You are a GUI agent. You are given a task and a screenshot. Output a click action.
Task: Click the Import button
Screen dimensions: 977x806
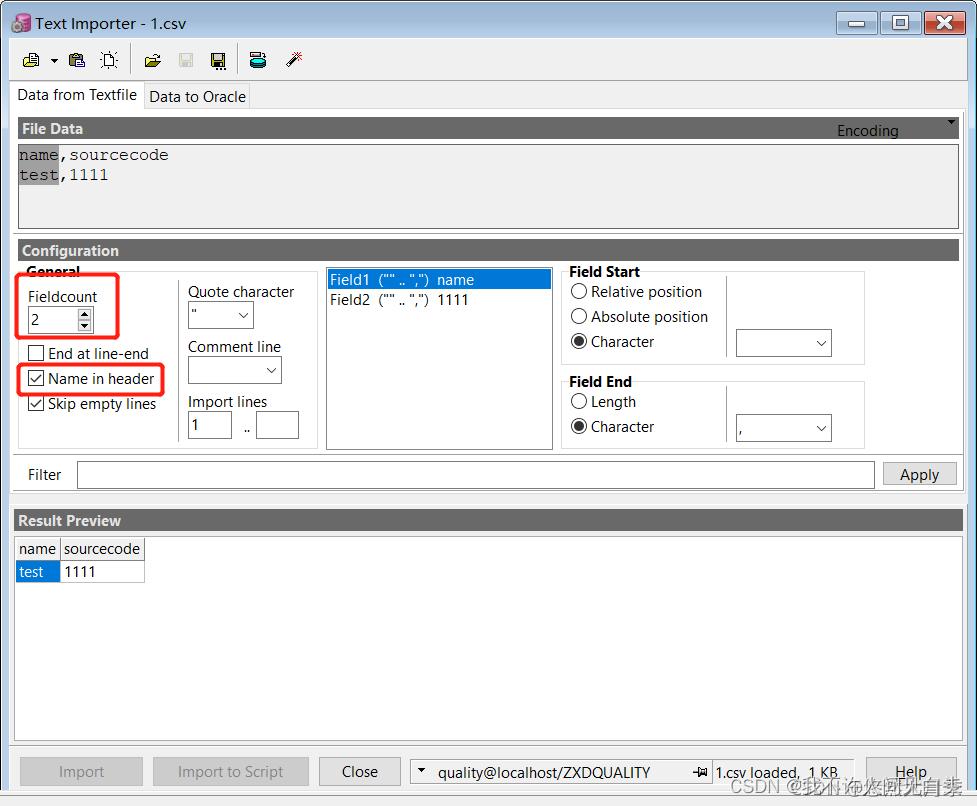click(x=81, y=772)
